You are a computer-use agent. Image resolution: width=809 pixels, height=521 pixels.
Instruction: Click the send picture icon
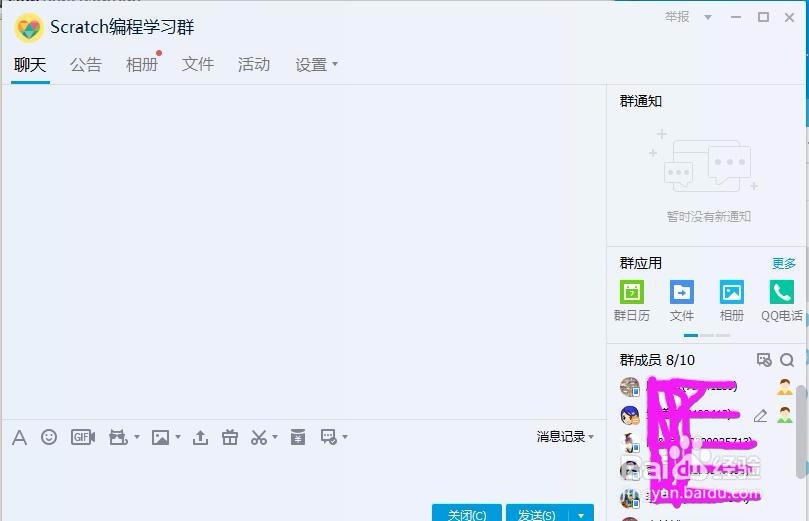pyautogui.click(x=160, y=437)
